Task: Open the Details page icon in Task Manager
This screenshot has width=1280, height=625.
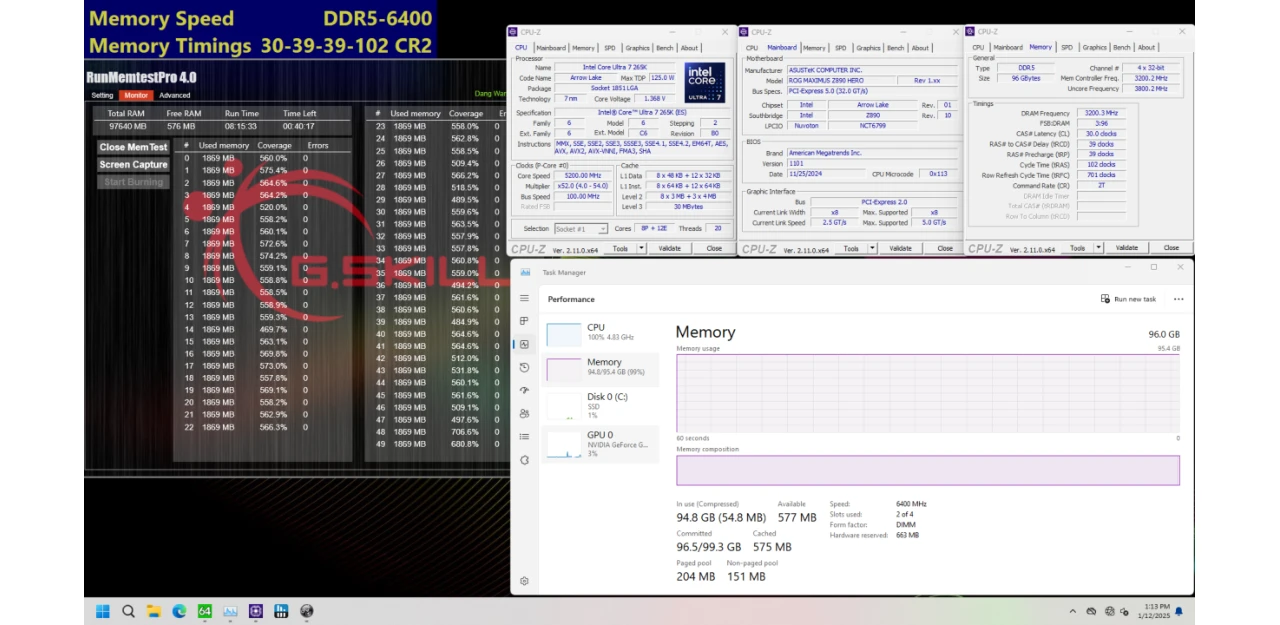Action: click(x=524, y=436)
